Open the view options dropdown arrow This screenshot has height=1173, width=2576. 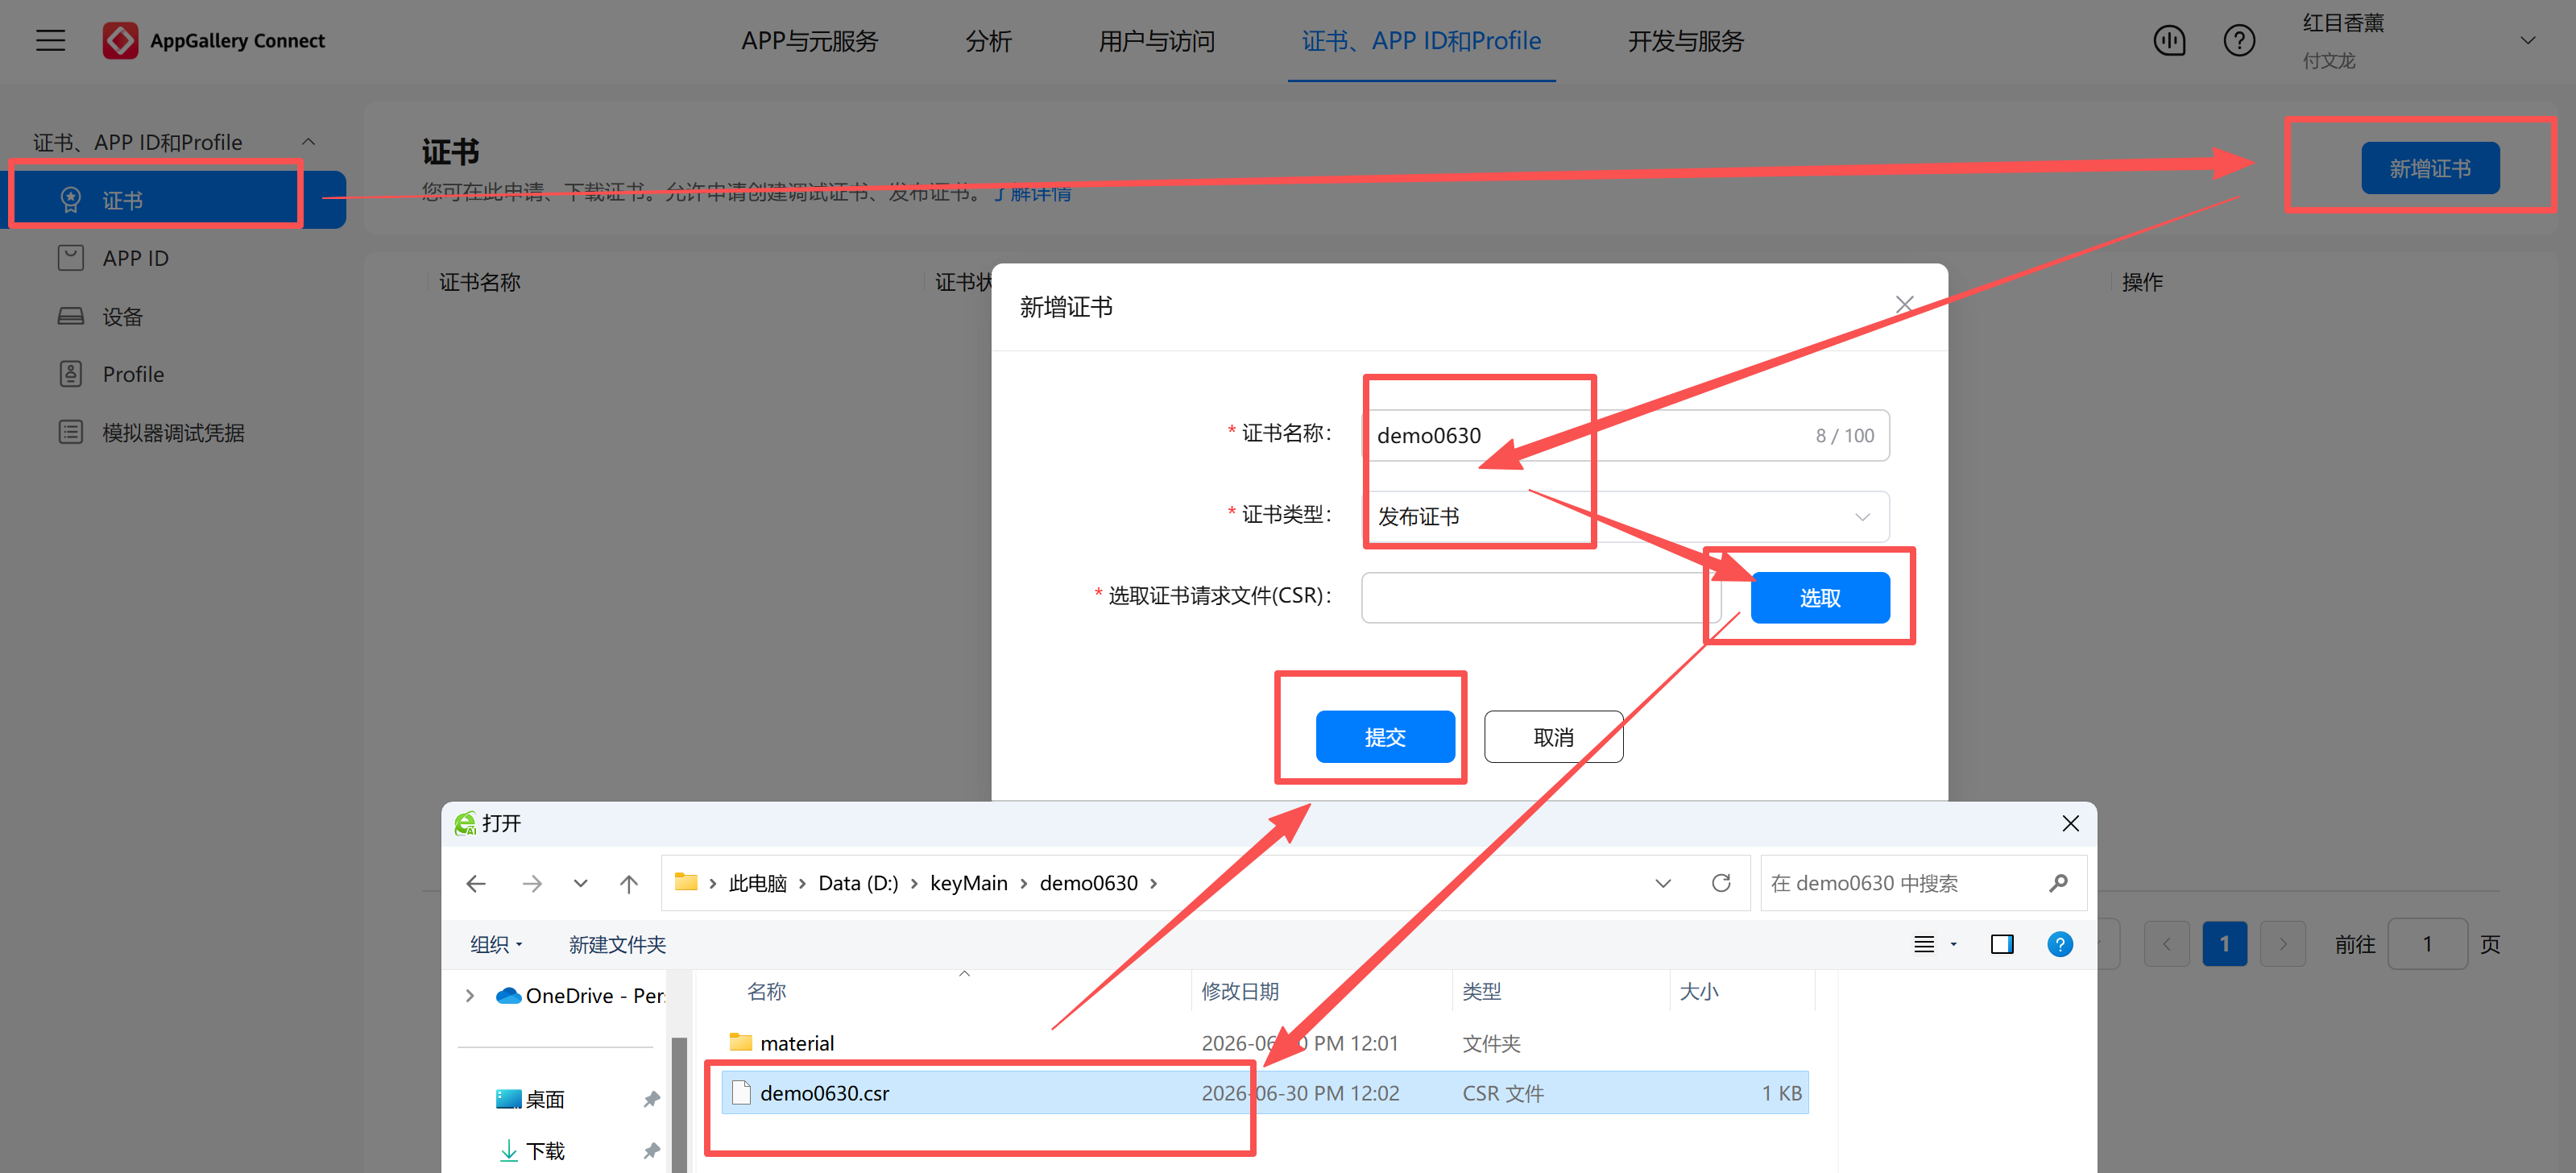[x=1953, y=944]
